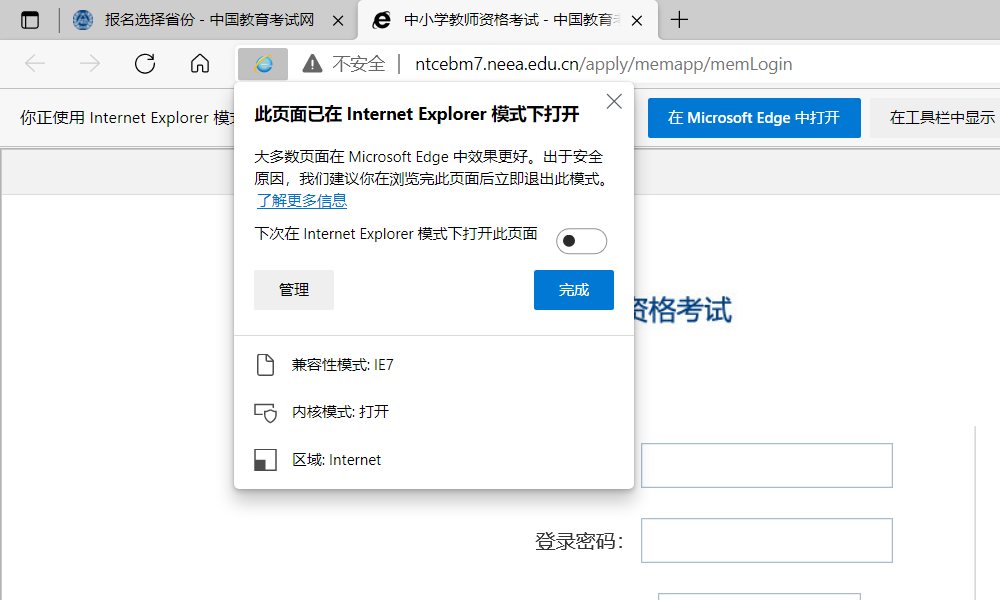
Task: Click the Internet Explorer mode icon in address bar
Action: [263, 64]
